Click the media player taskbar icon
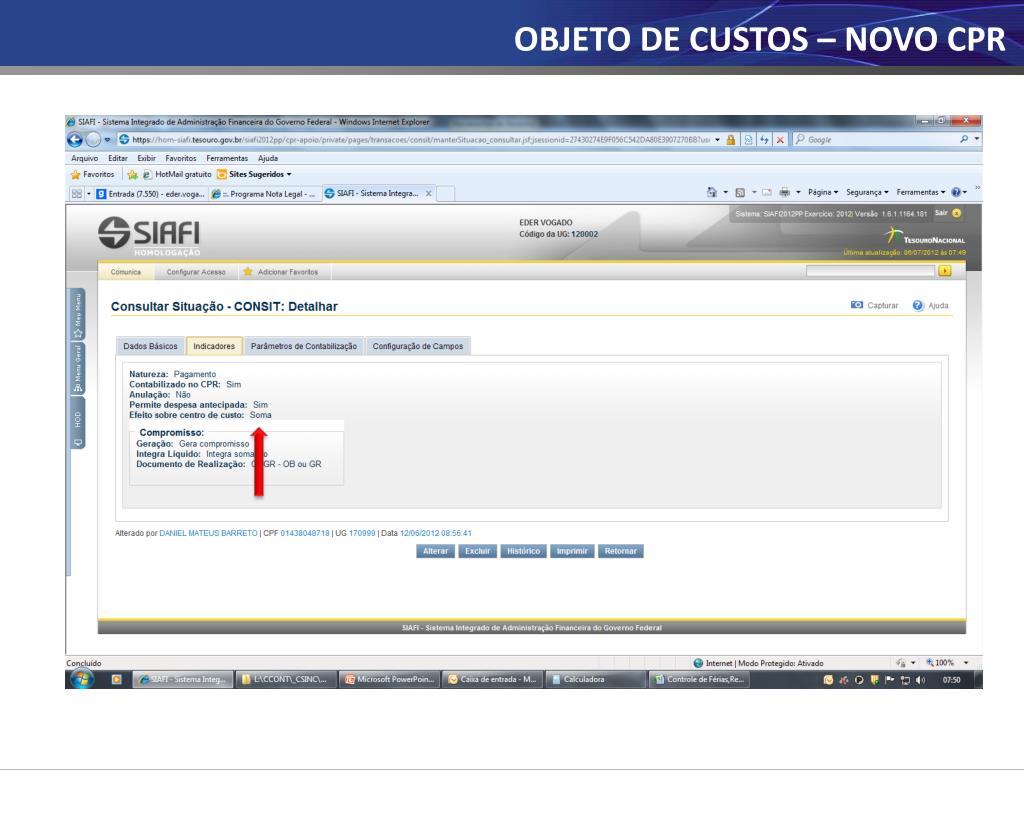The height and width of the screenshot is (827, 1024). tap(116, 679)
